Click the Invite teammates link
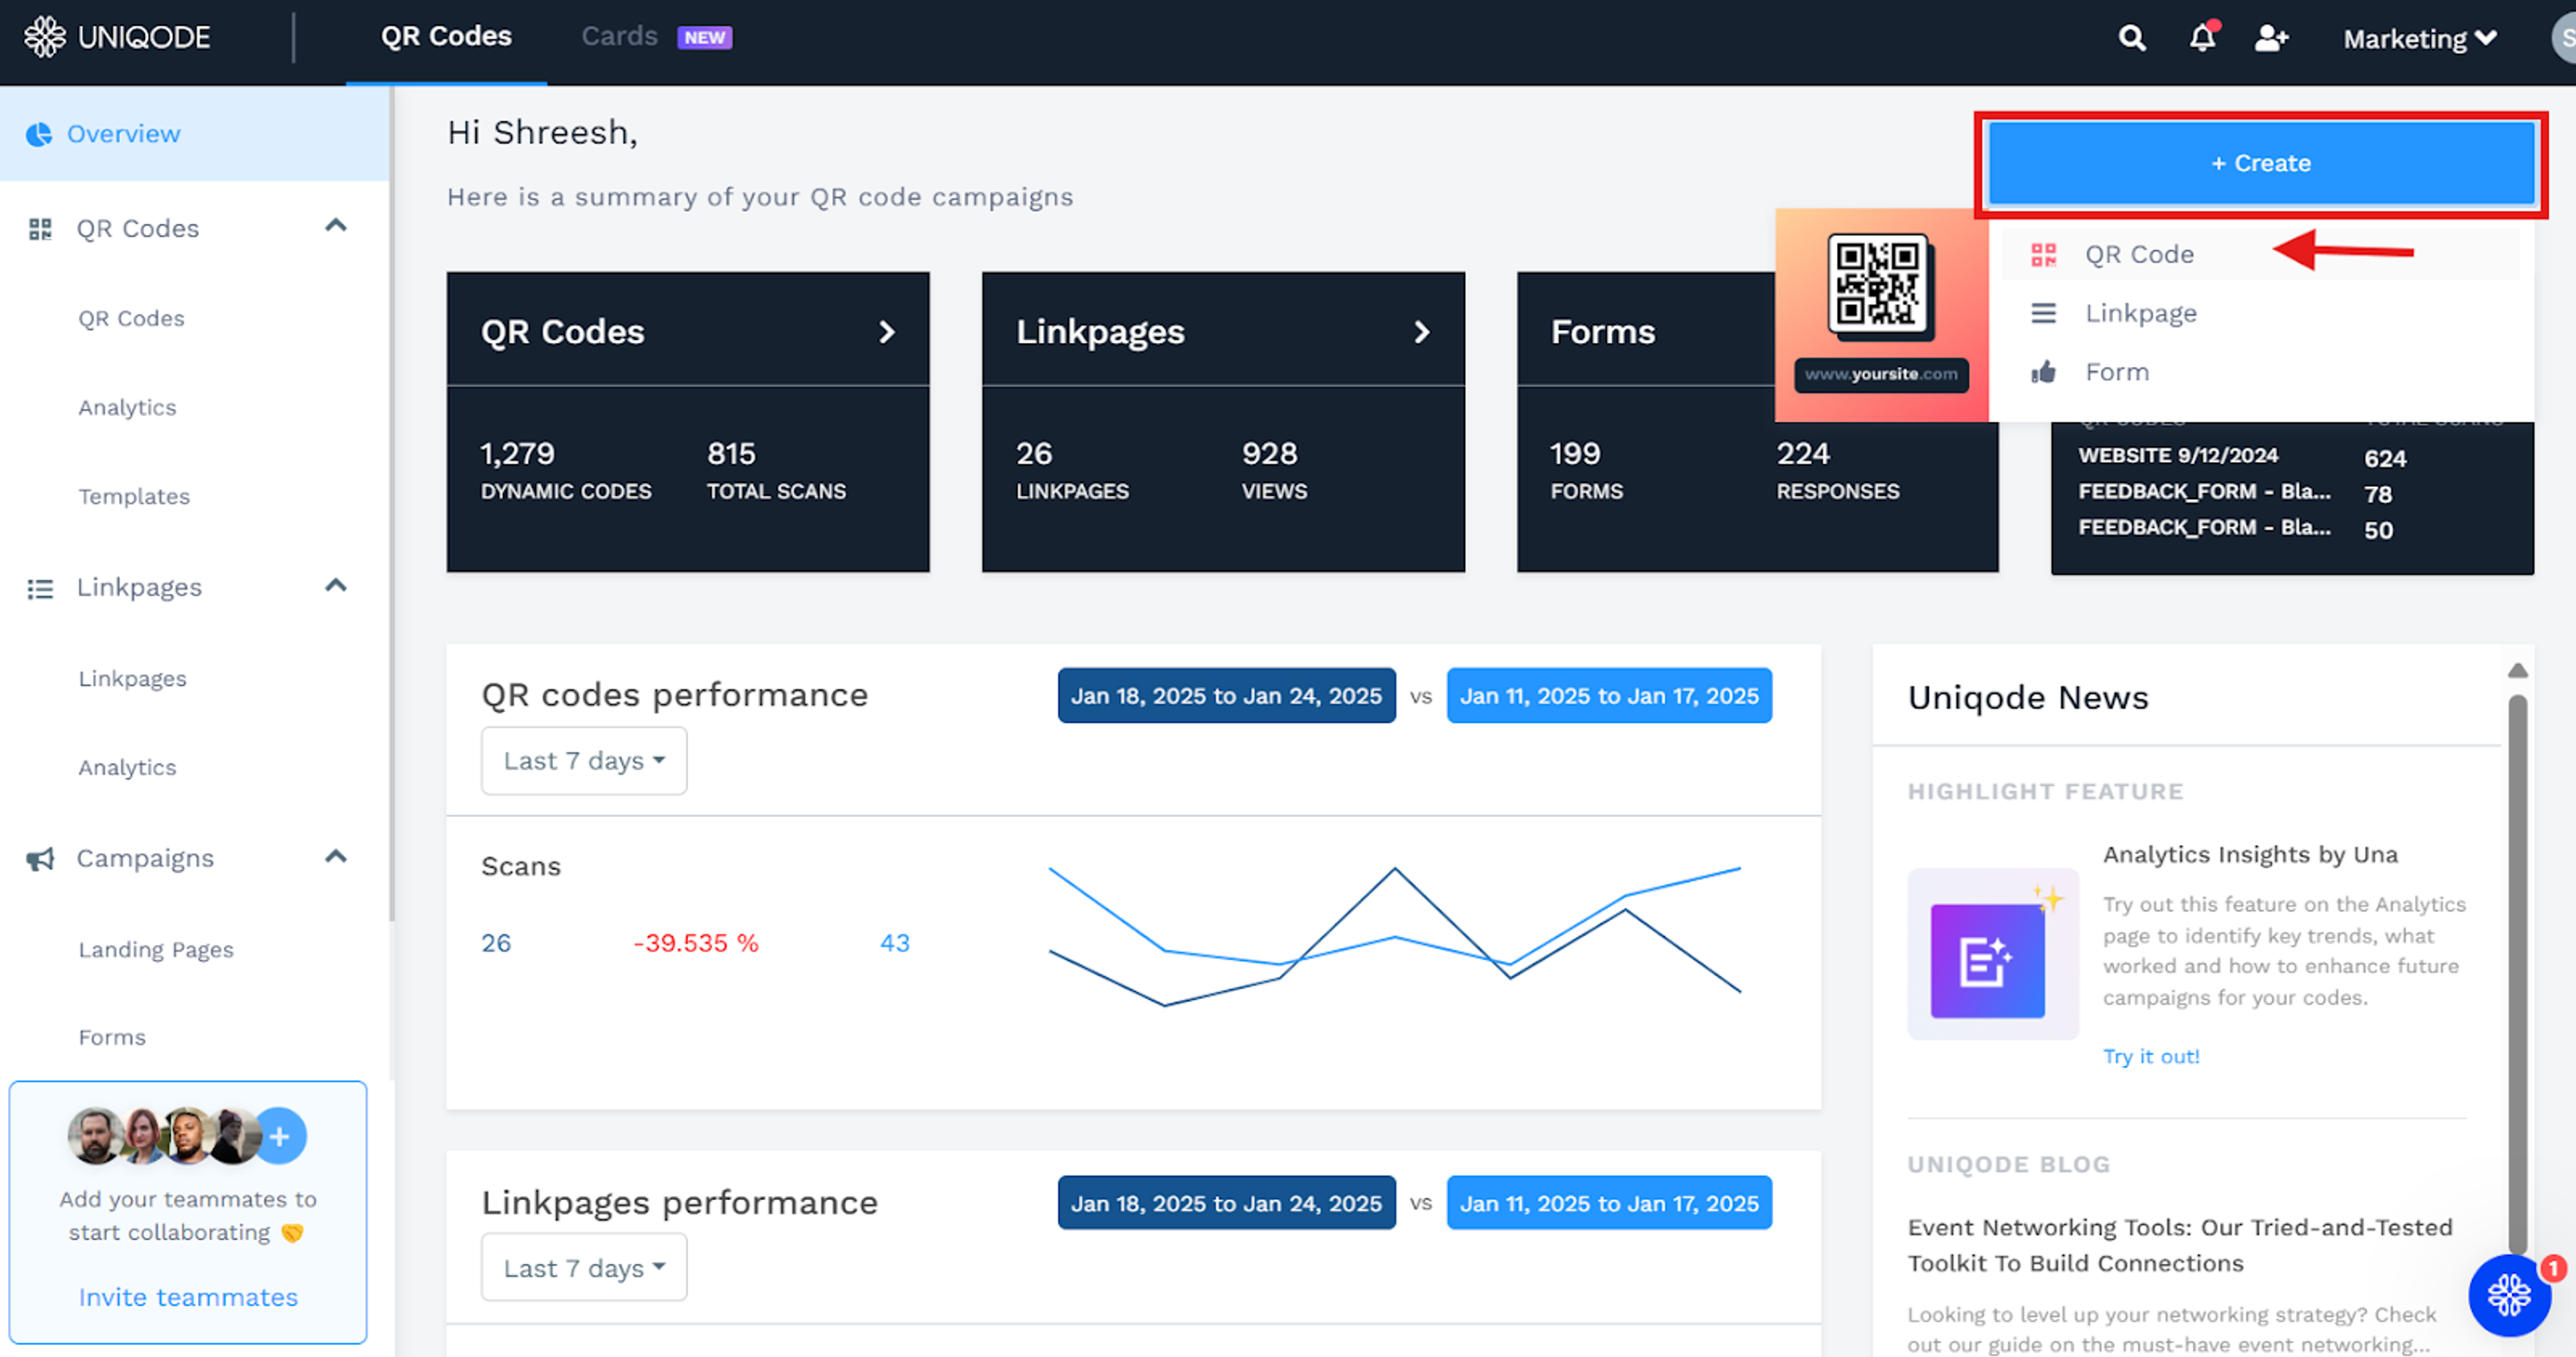This screenshot has height=1357, width=2576. click(188, 1297)
